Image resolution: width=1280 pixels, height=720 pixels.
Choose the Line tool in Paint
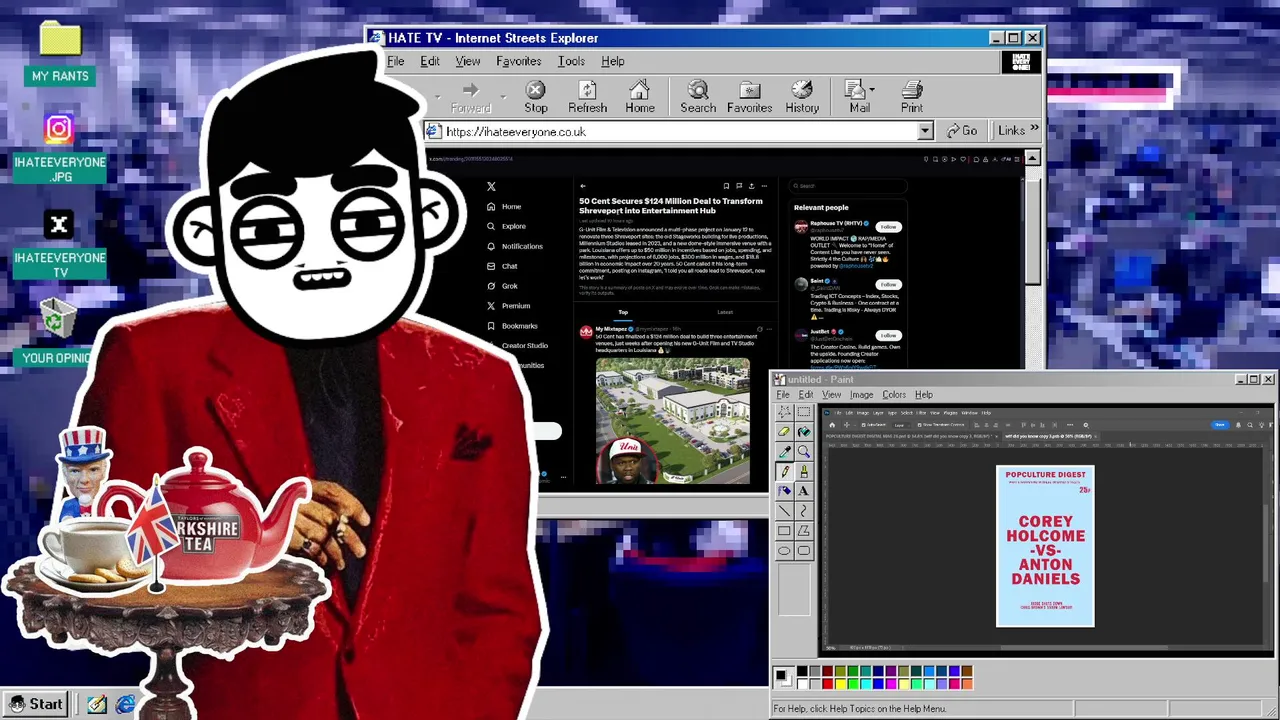point(784,510)
